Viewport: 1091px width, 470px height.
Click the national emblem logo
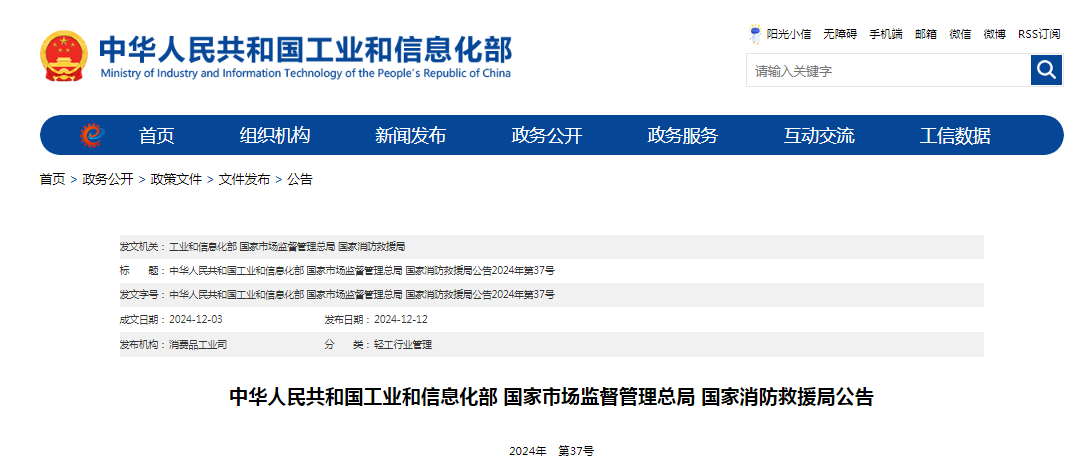coord(64,57)
